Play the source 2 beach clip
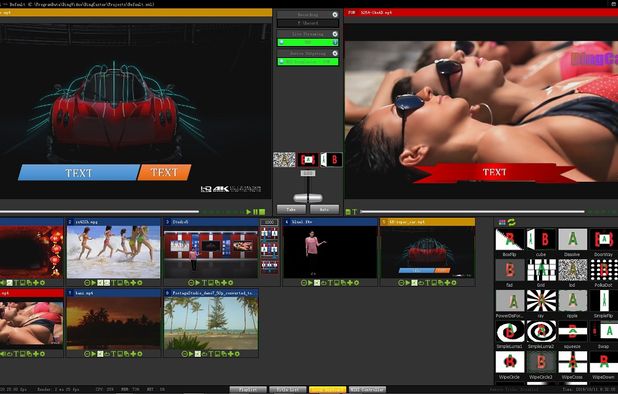The image size is (618, 394). 93,283
